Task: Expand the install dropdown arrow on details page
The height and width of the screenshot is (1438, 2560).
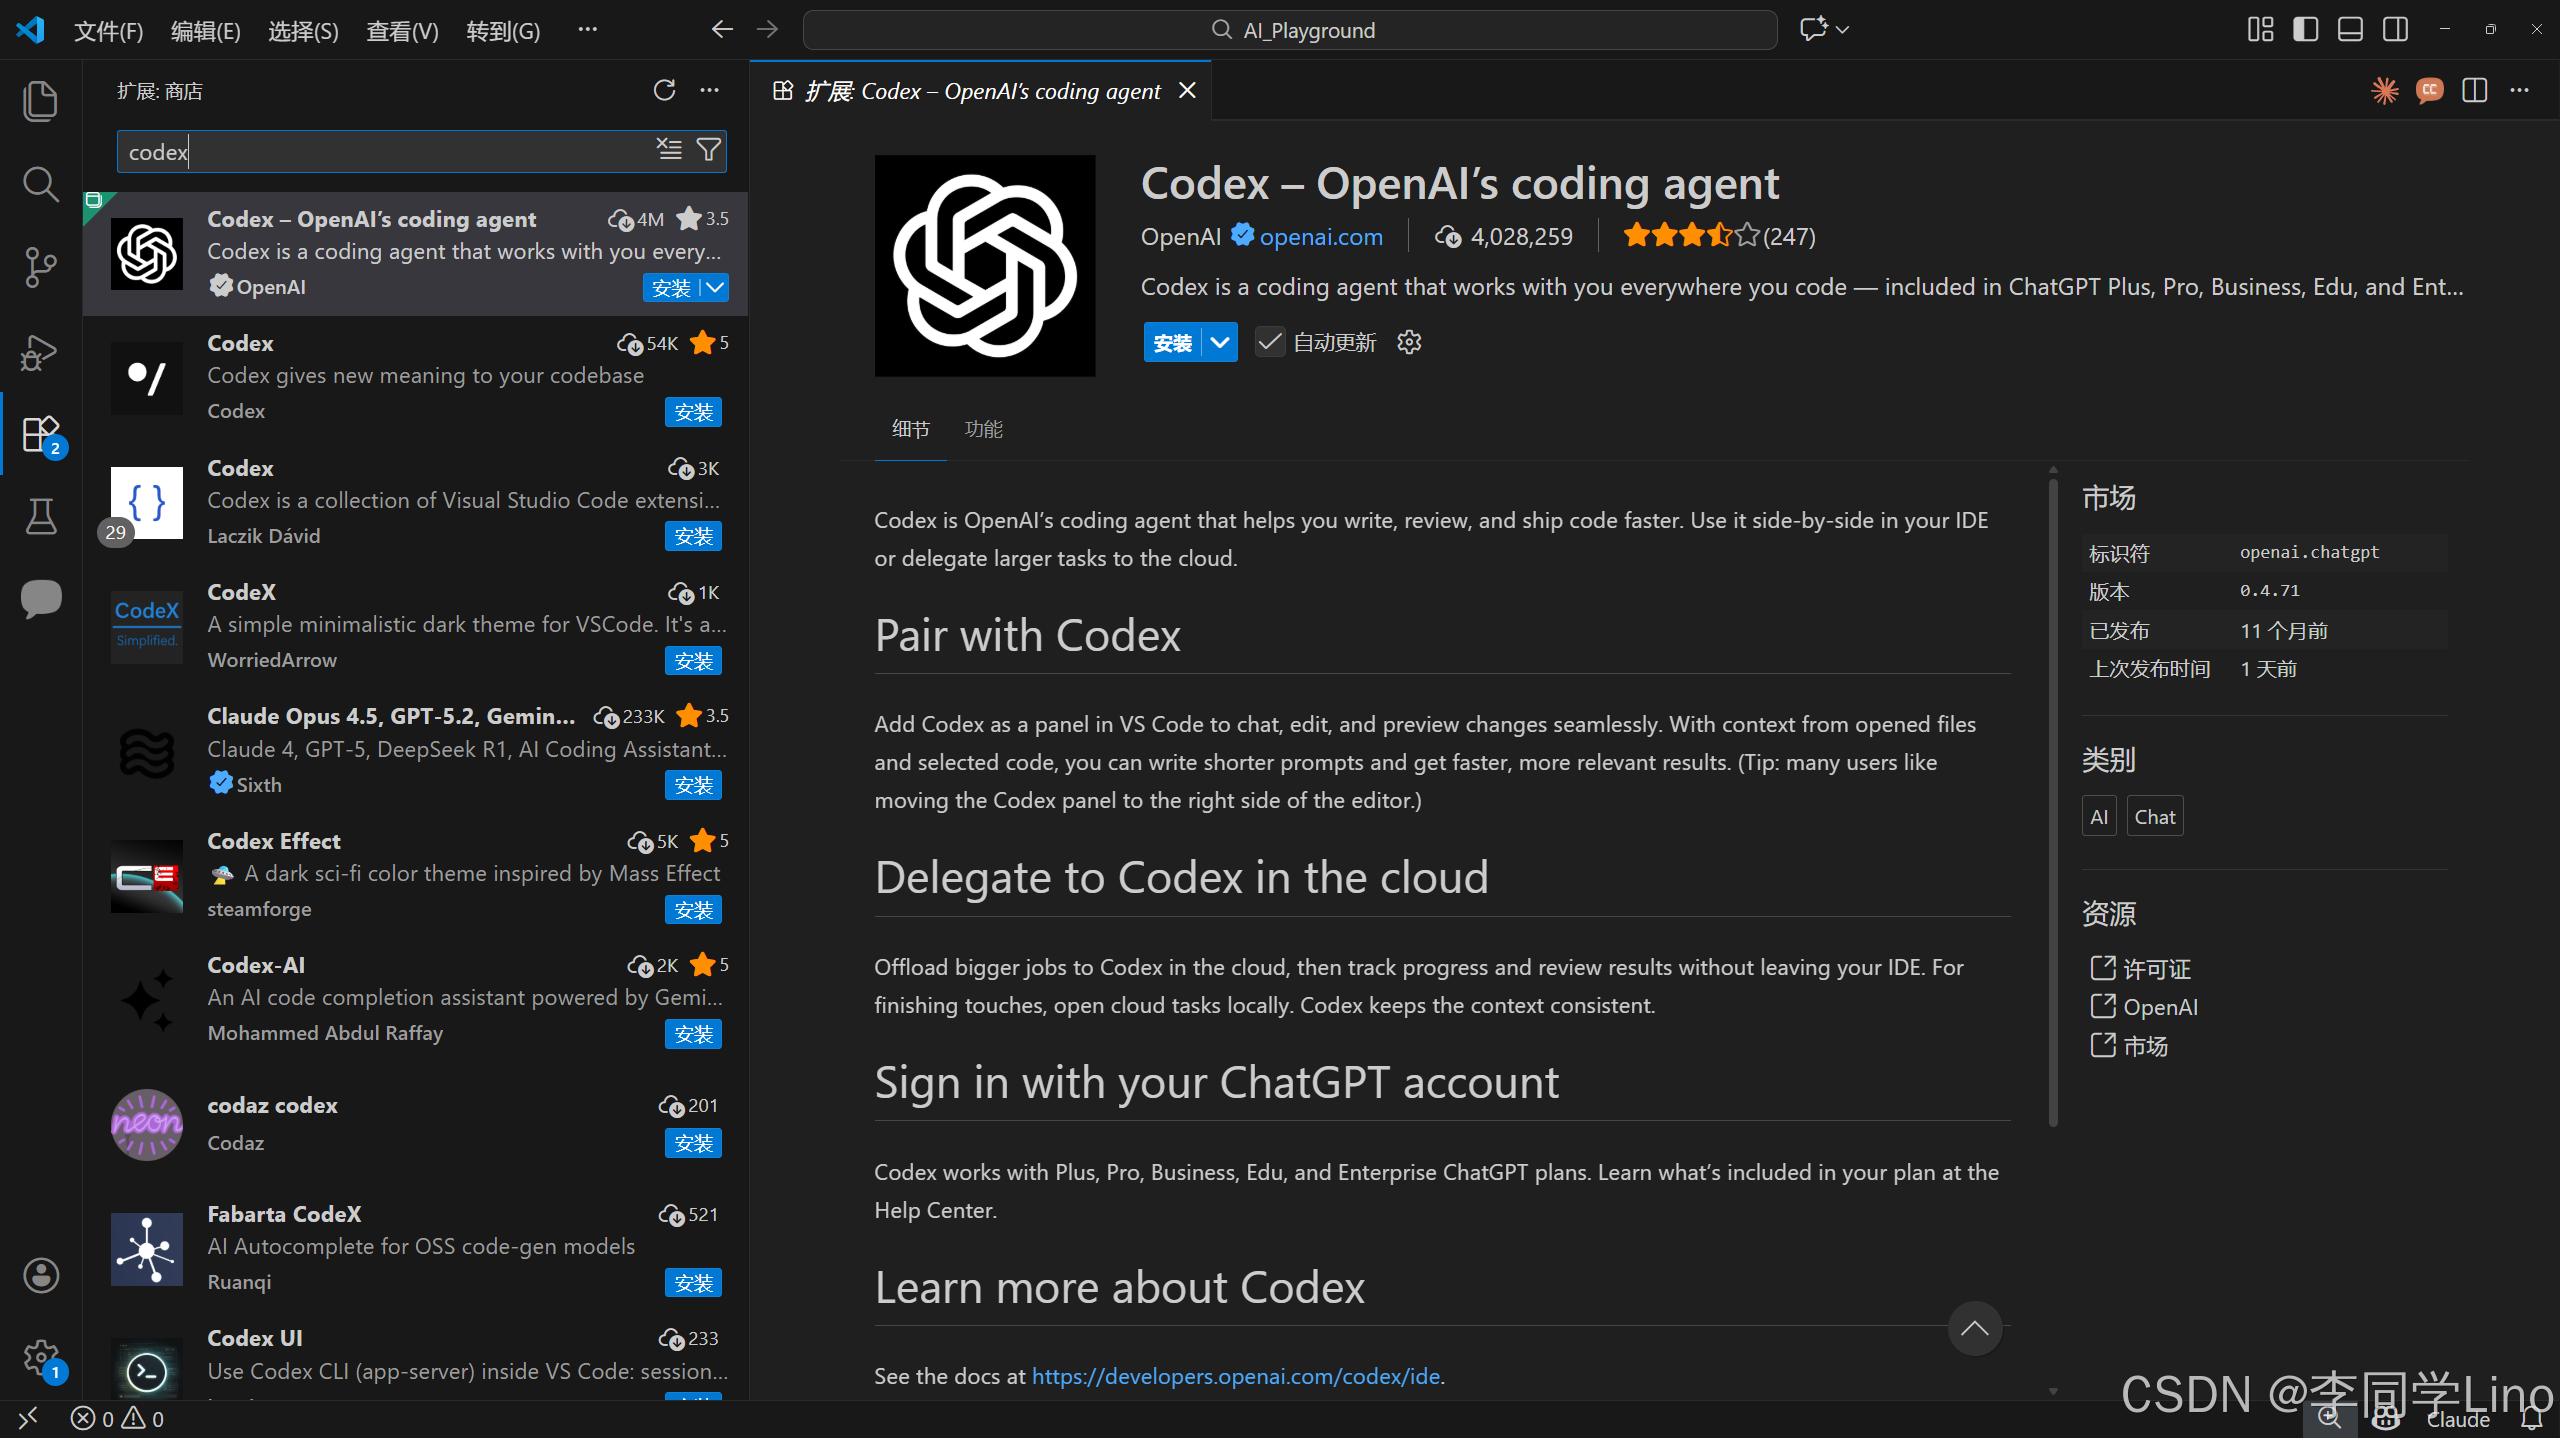Action: click(x=1220, y=342)
